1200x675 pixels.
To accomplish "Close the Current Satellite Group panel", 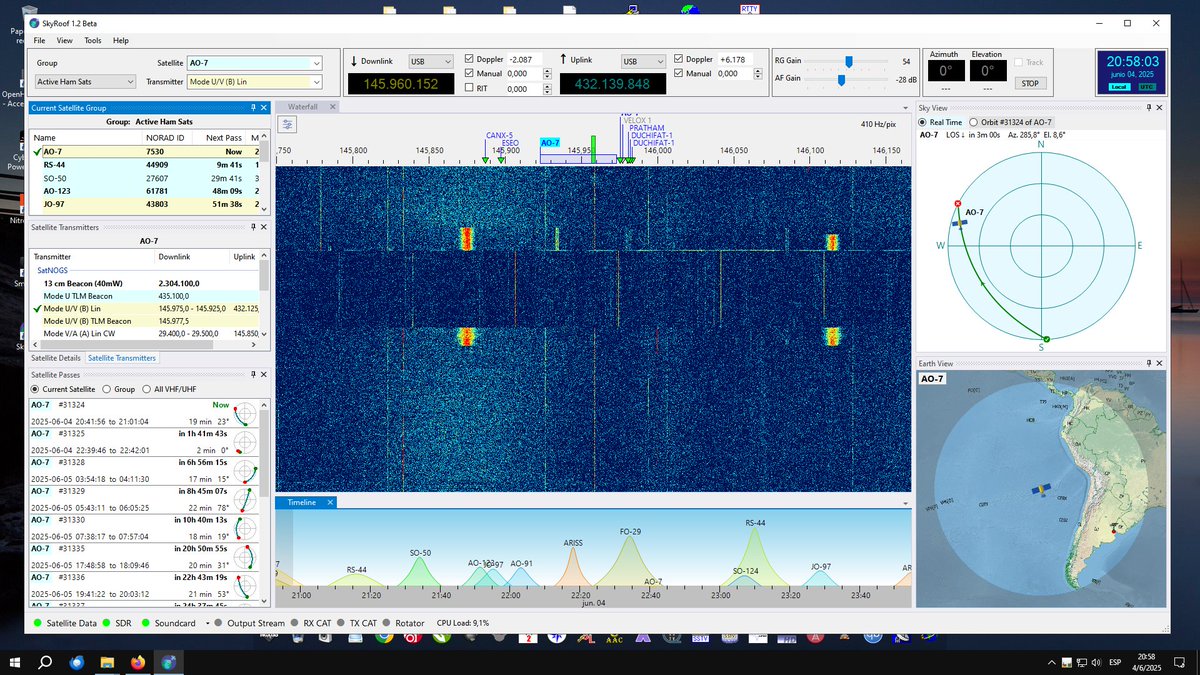I will (264, 107).
